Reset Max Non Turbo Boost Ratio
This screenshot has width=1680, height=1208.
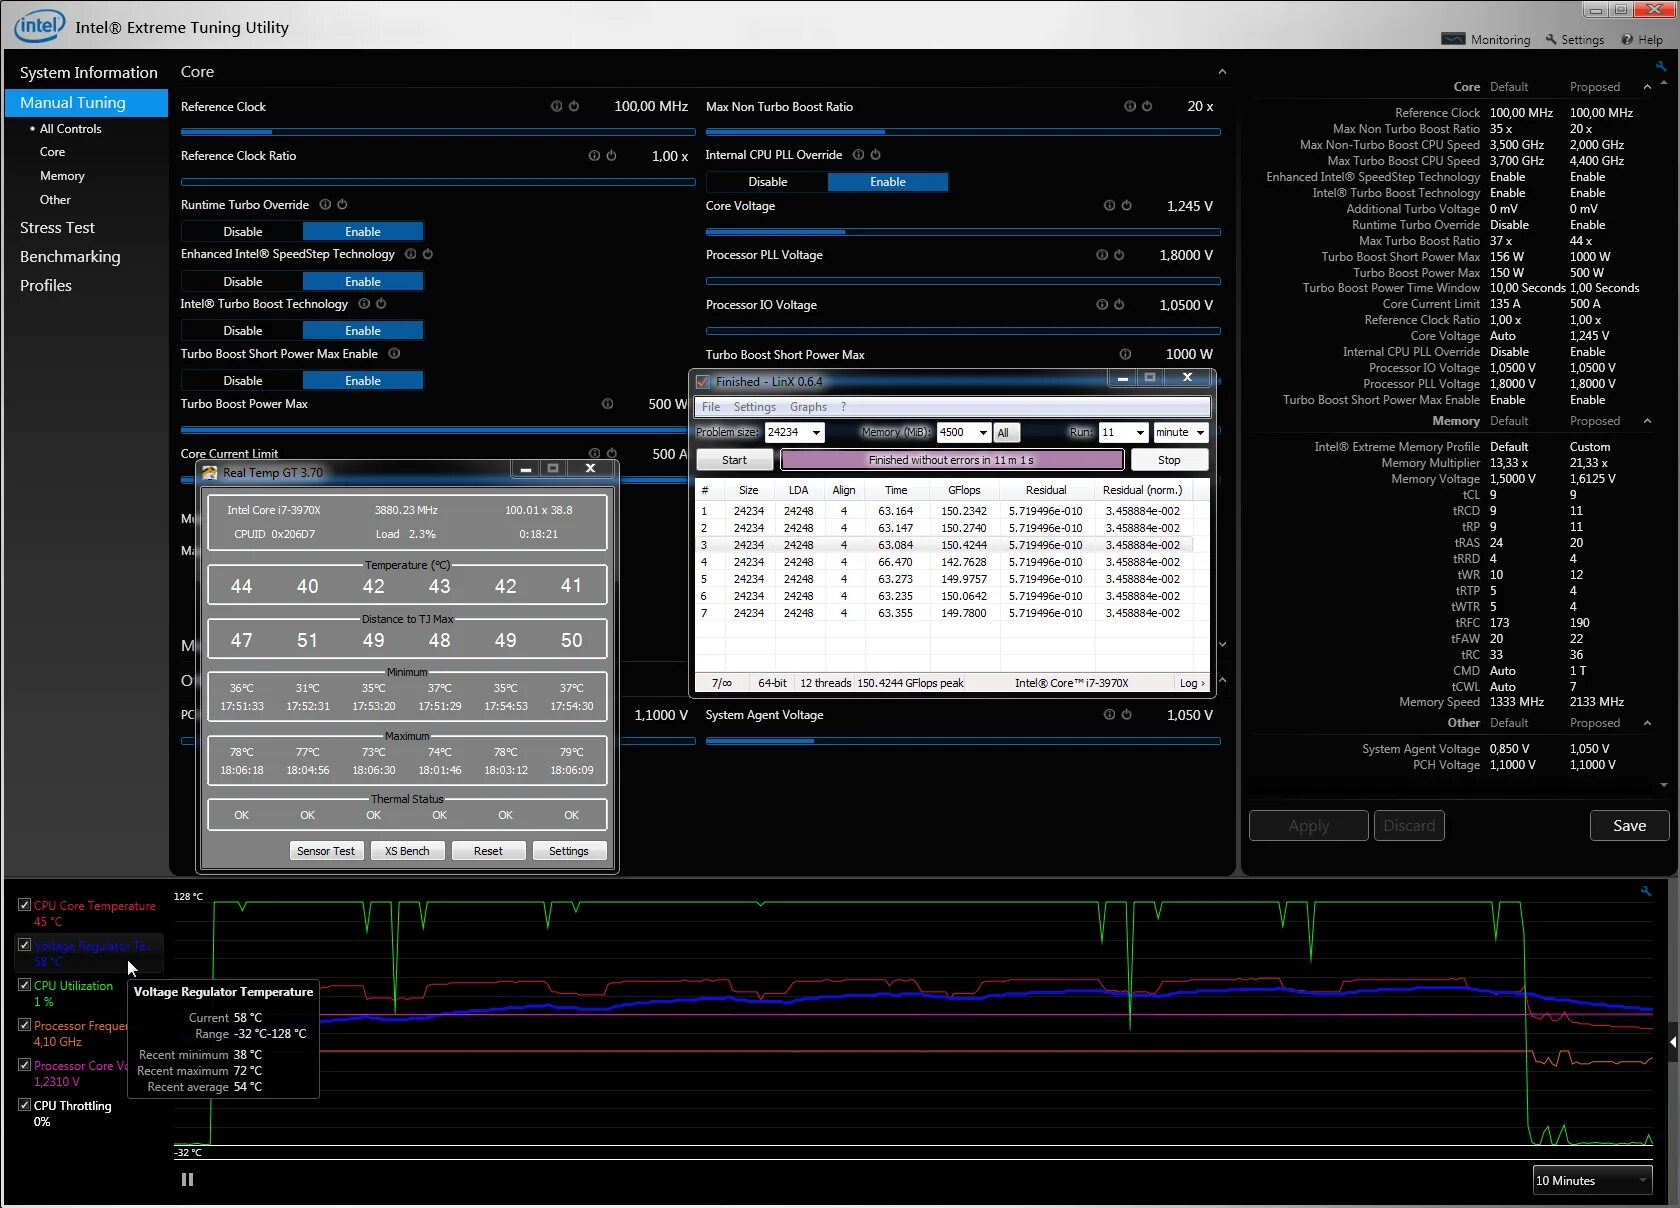1147,106
